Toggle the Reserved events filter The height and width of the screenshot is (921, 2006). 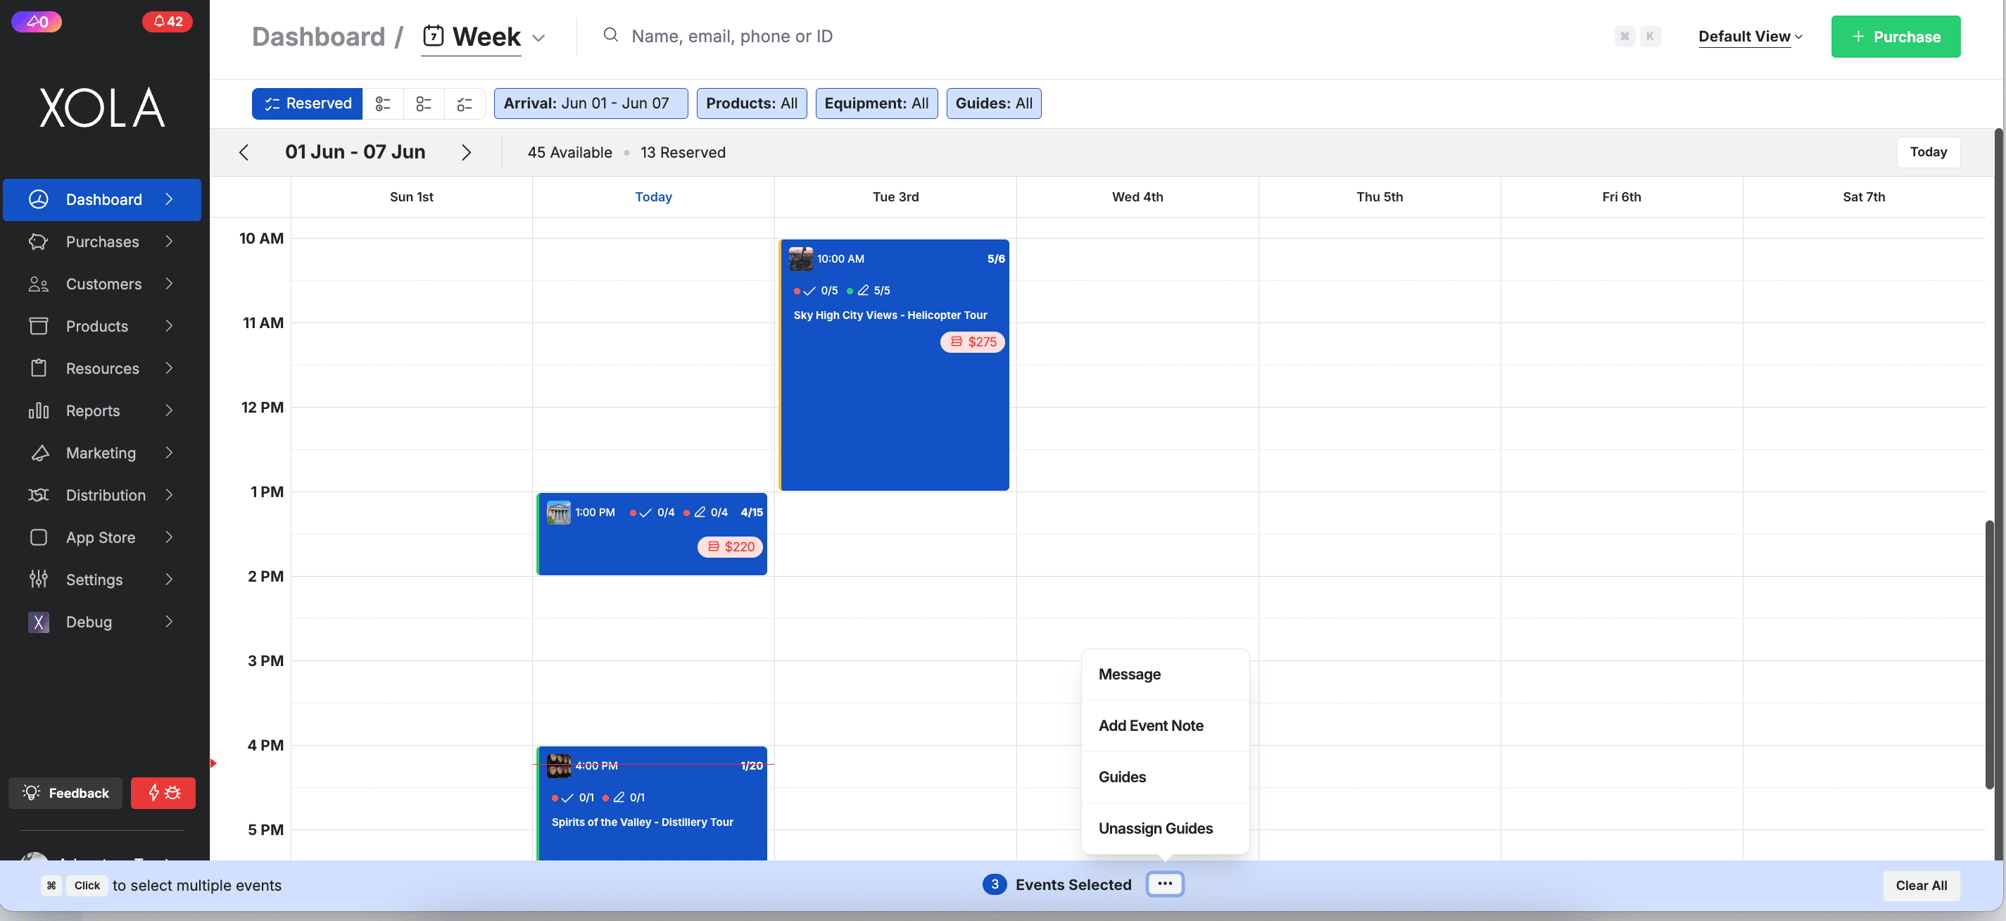click(306, 103)
